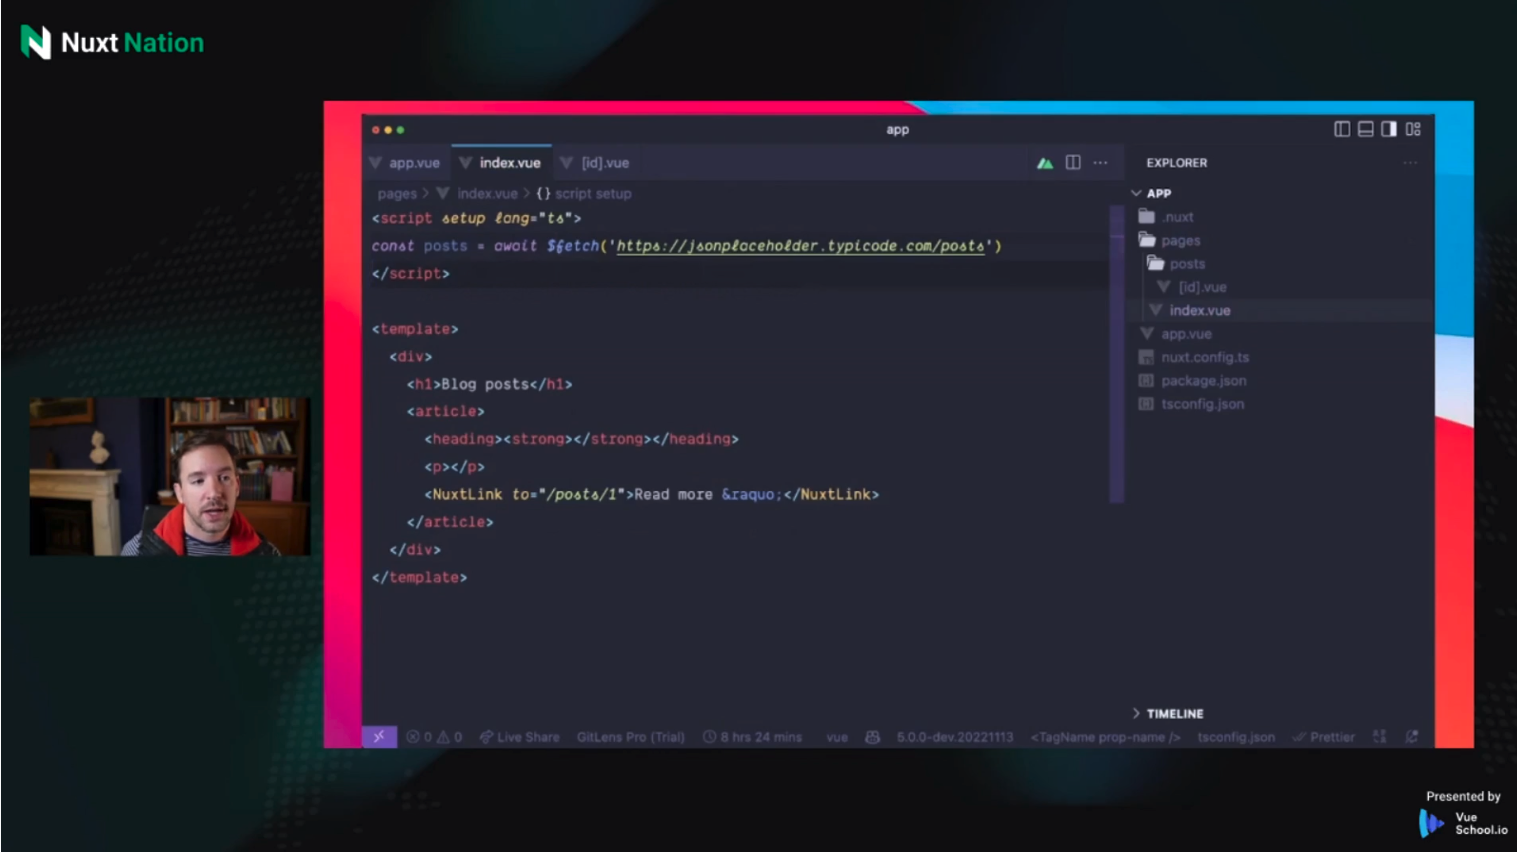Open remote window via purple status icon
Image resolution: width=1517 pixels, height=852 pixels.
[x=379, y=737]
